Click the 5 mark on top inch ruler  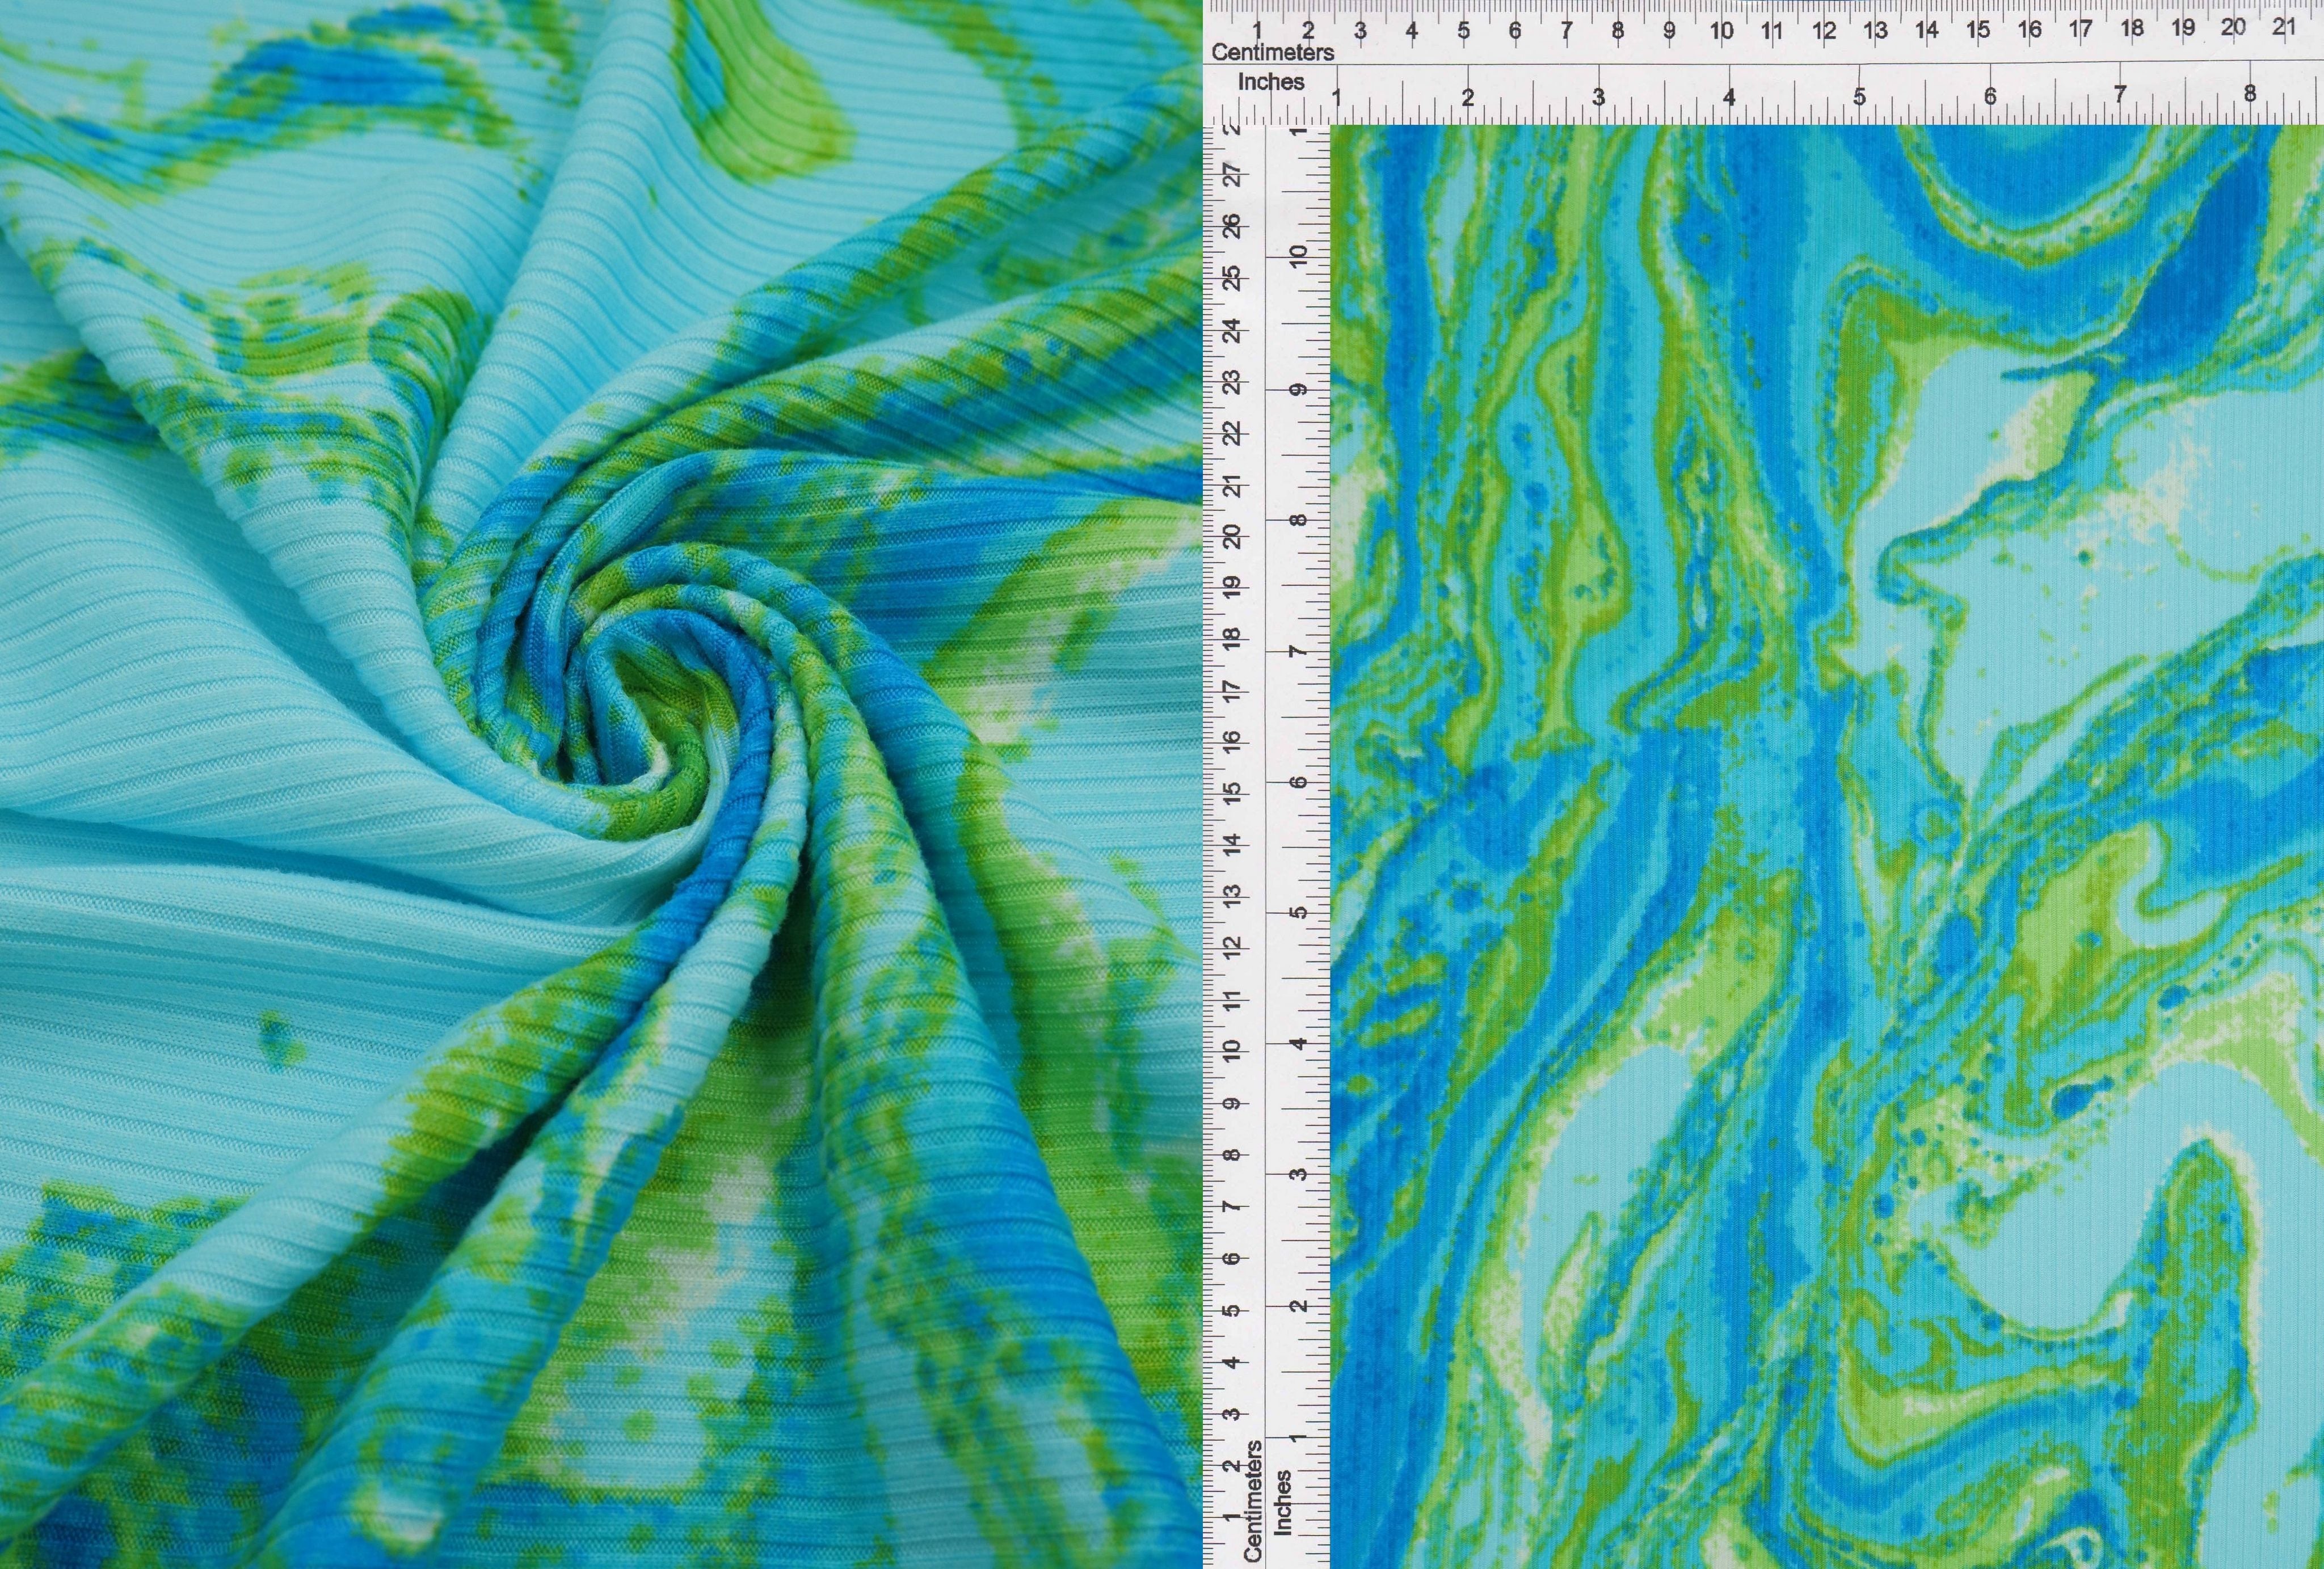(x=1859, y=97)
